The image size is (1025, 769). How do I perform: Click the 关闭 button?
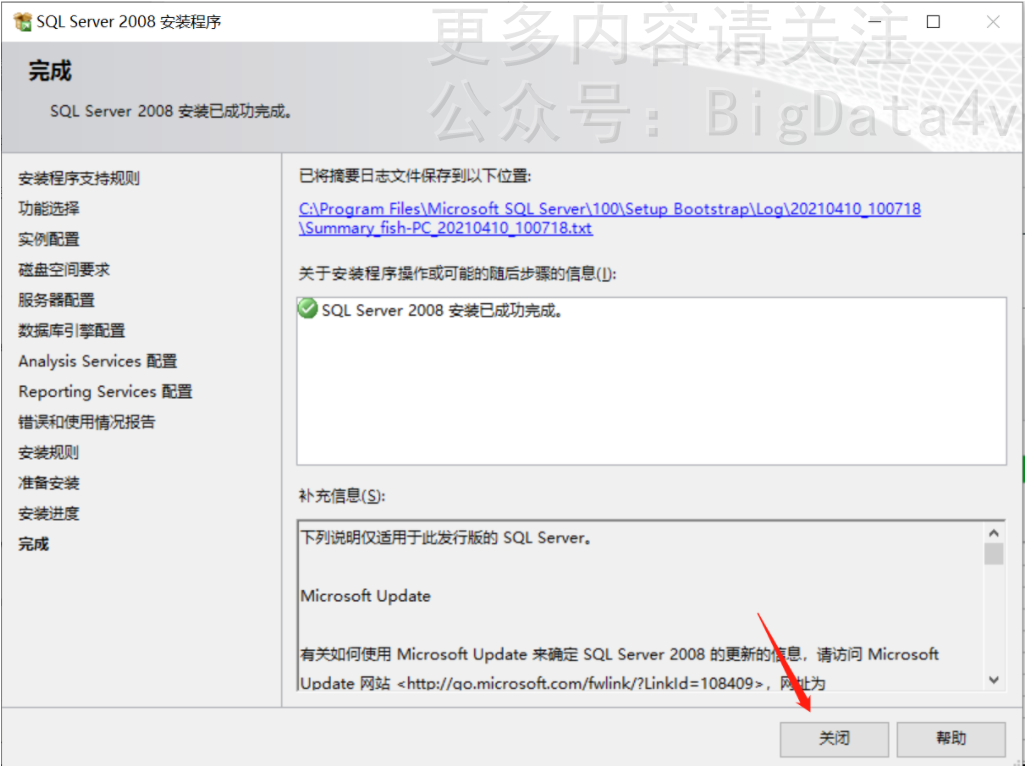point(834,739)
